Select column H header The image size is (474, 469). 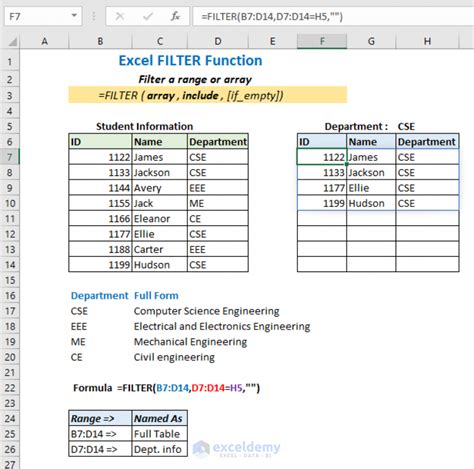[427, 41]
